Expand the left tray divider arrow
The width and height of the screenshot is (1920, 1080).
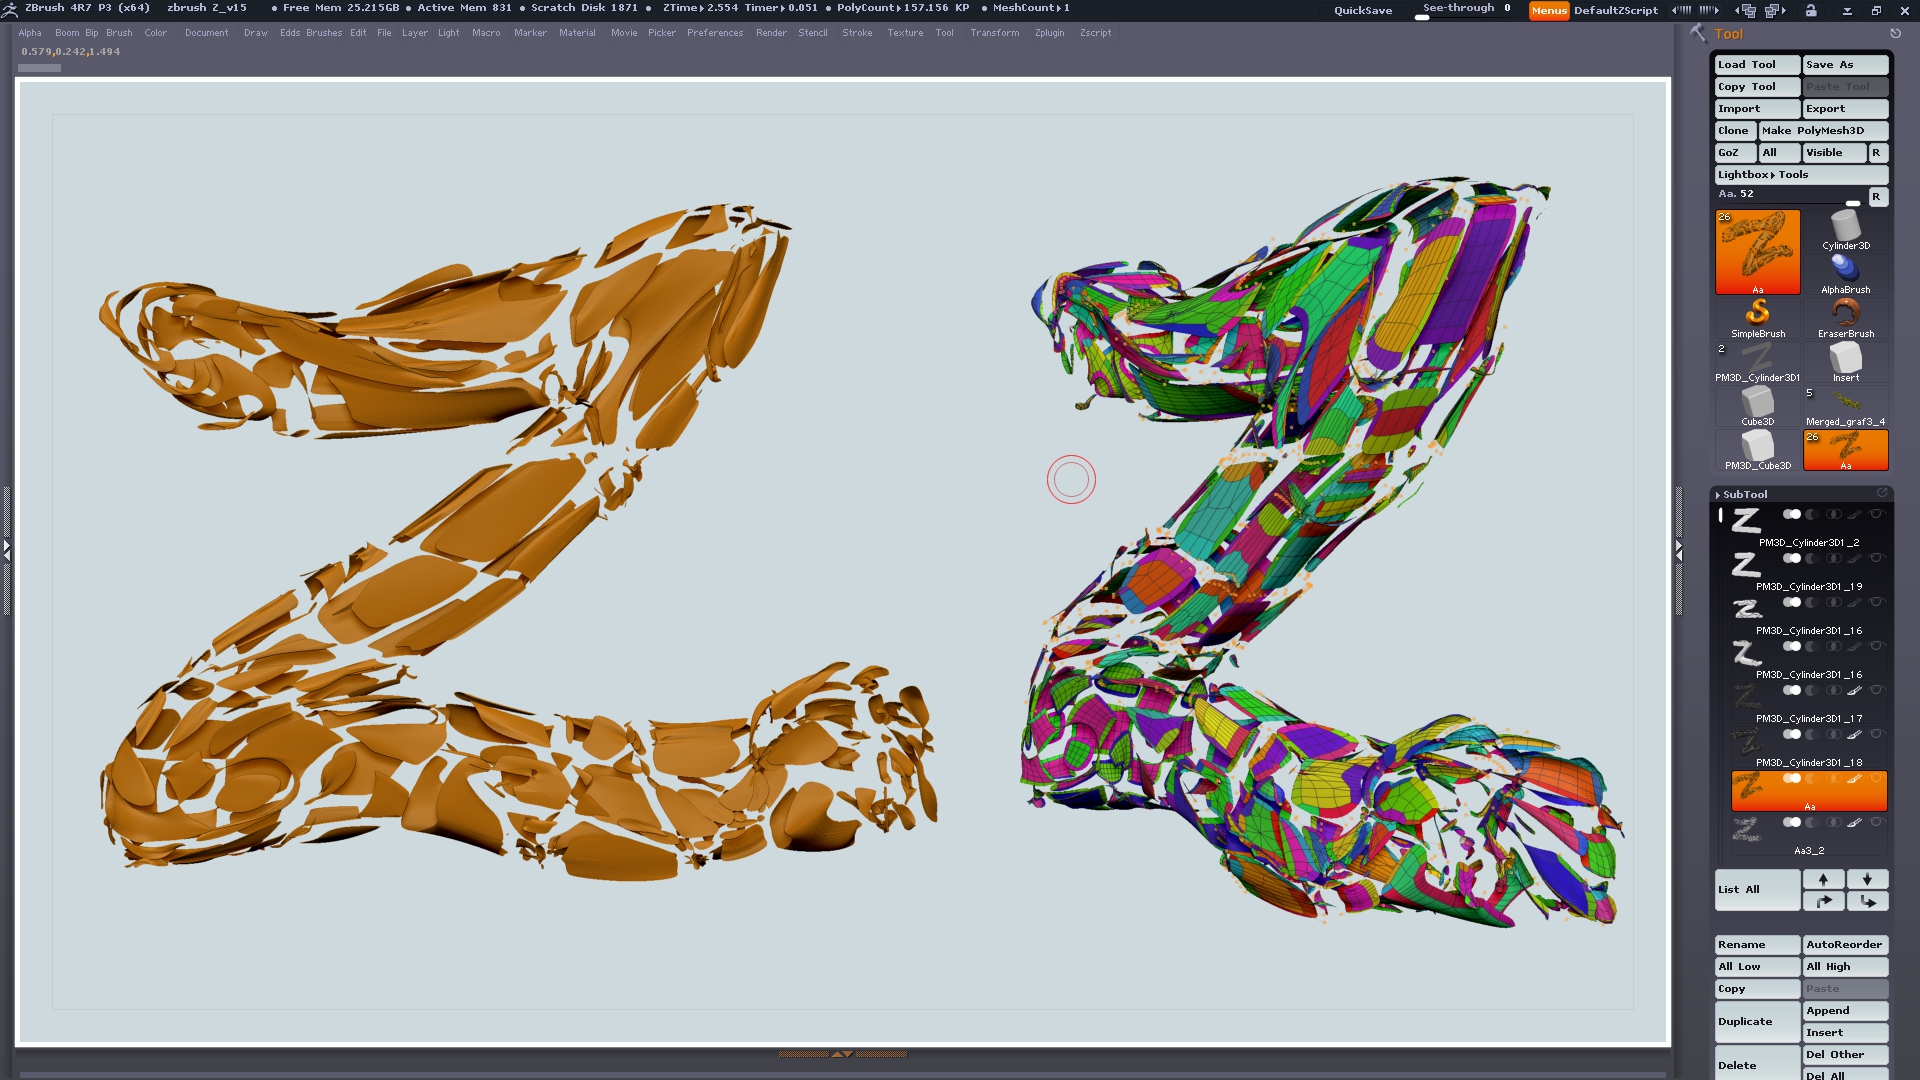[6, 549]
